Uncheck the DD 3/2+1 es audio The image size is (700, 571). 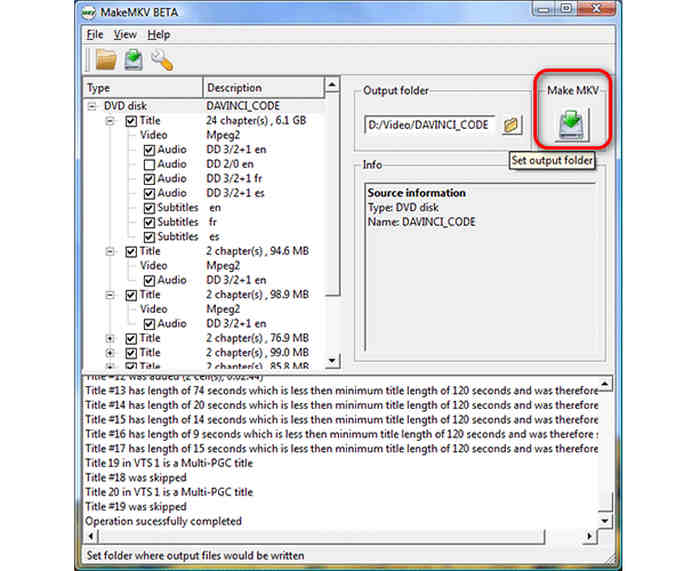click(149, 193)
